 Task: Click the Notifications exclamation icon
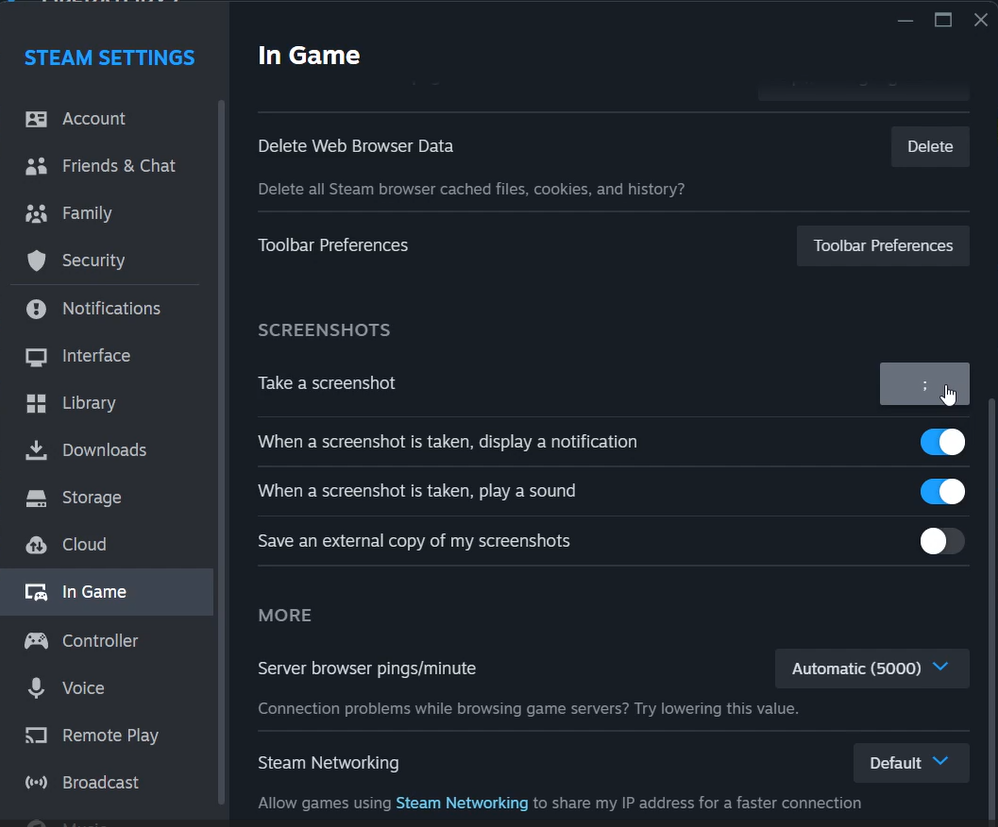pyautogui.click(x=36, y=309)
